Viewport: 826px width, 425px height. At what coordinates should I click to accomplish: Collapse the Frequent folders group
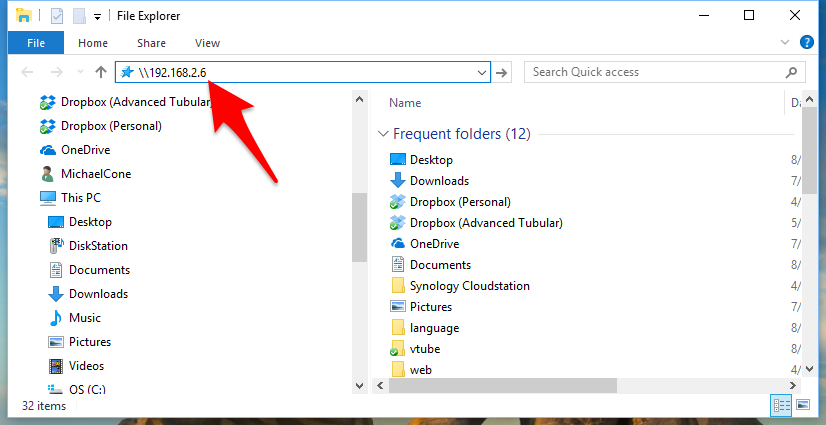click(x=383, y=134)
